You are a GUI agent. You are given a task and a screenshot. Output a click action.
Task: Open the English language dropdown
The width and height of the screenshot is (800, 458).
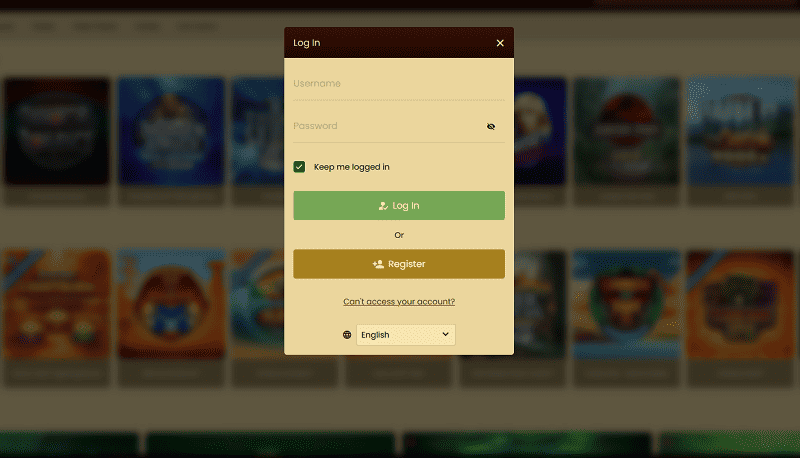click(x=406, y=335)
